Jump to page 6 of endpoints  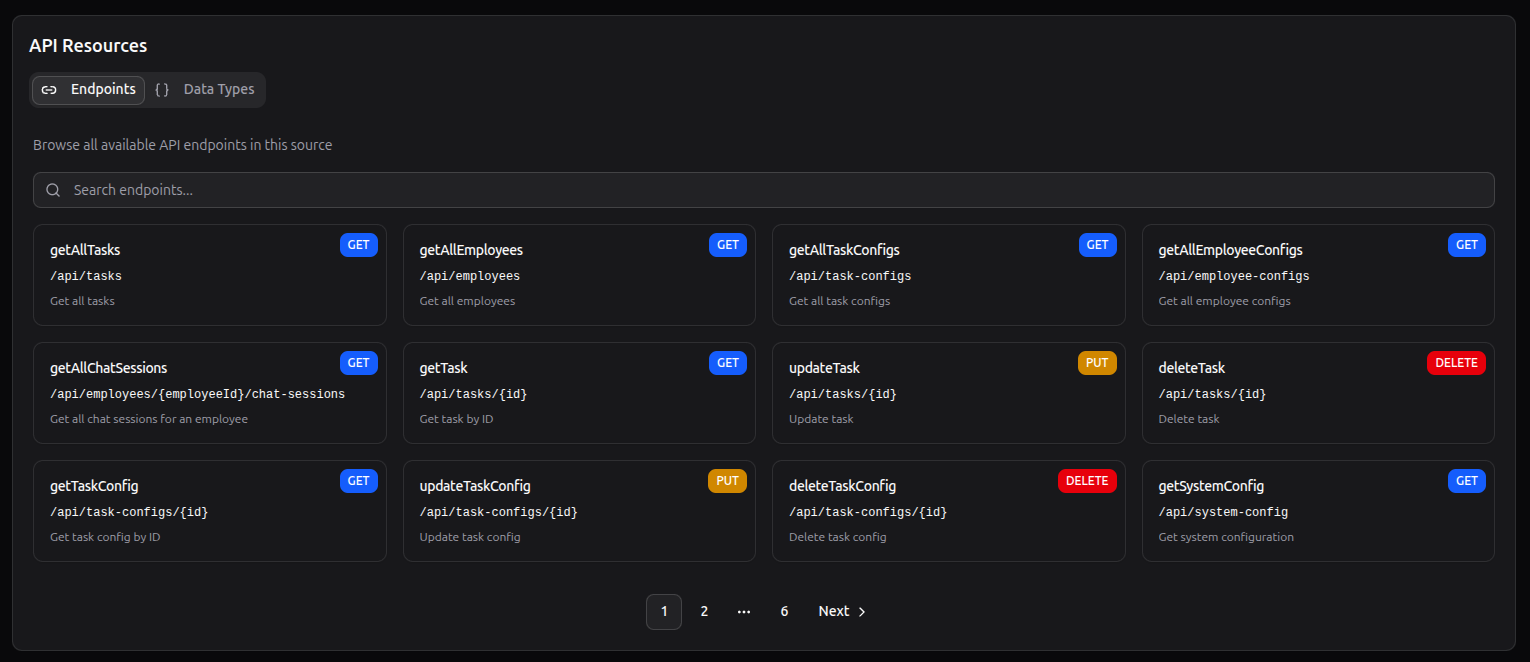pyautogui.click(x=784, y=611)
